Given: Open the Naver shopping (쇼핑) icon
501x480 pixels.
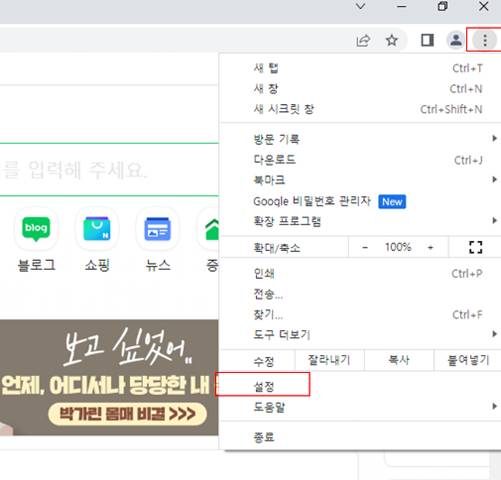Looking at the screenshot, I should (97, 229).
